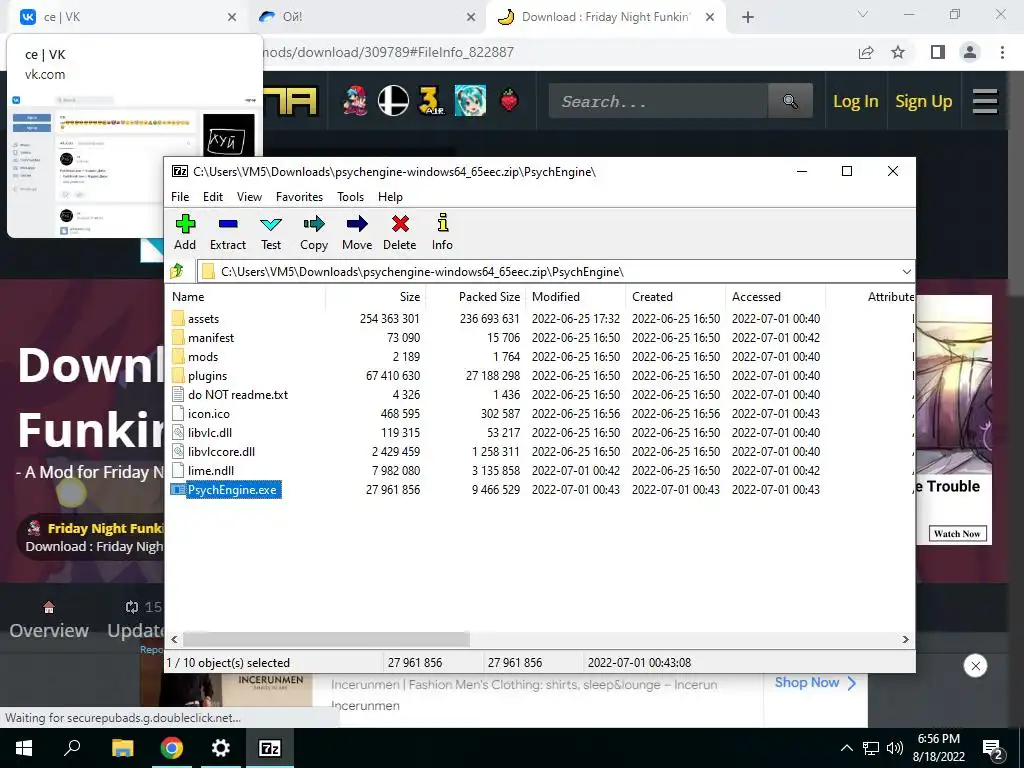Open the notification center icon
Image resolution: width=1024 pixels, height=768 pixels.
click(993, 750)
